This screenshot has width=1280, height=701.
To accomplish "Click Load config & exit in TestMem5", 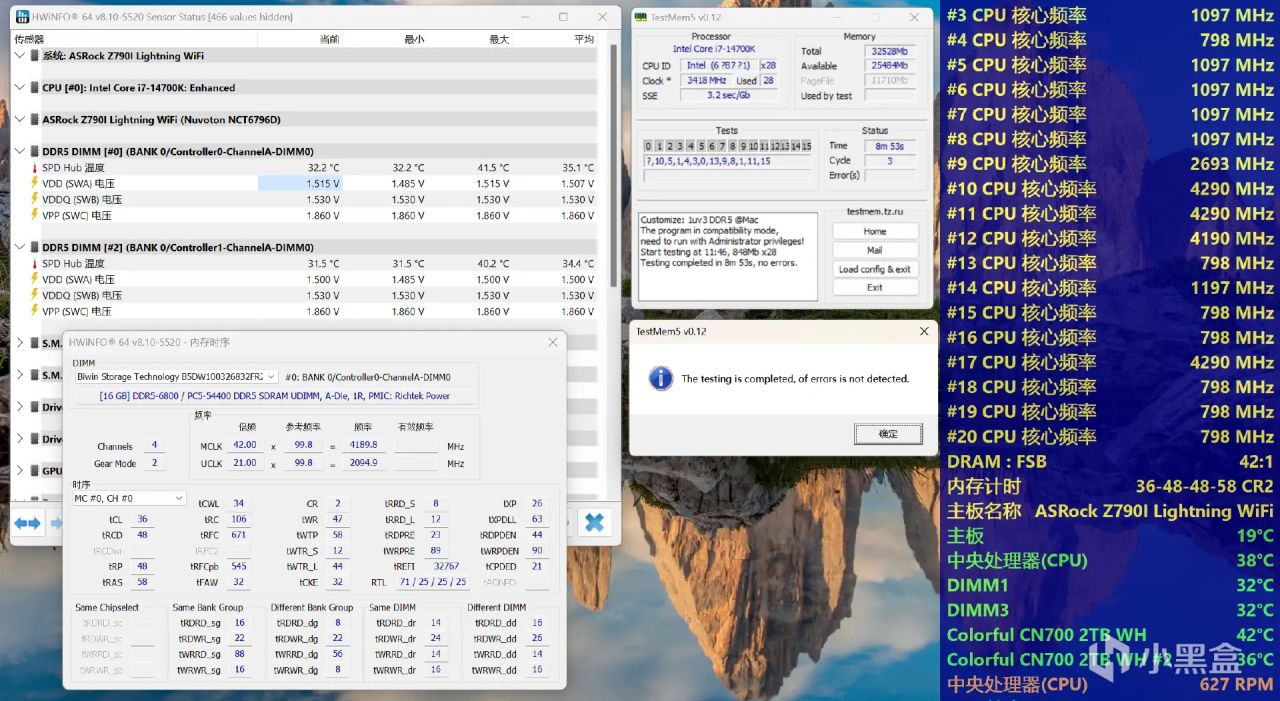I will (x=875, y=269).
